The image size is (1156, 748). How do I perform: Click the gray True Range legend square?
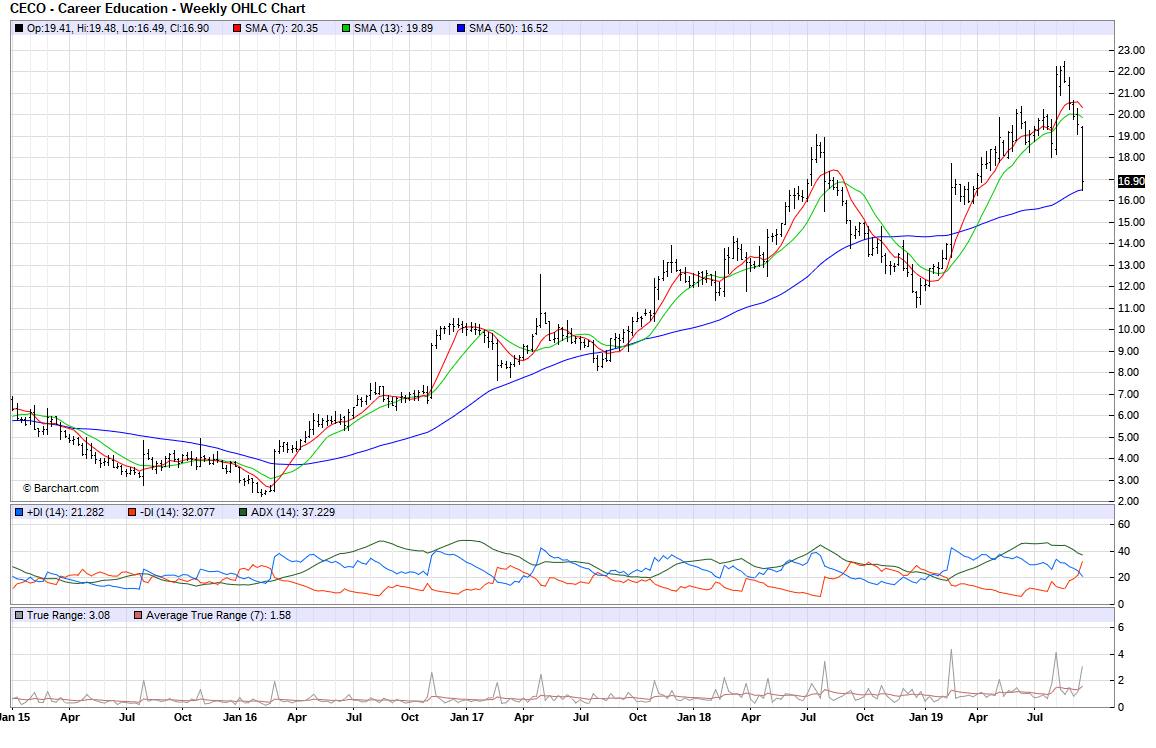point(19,615)
